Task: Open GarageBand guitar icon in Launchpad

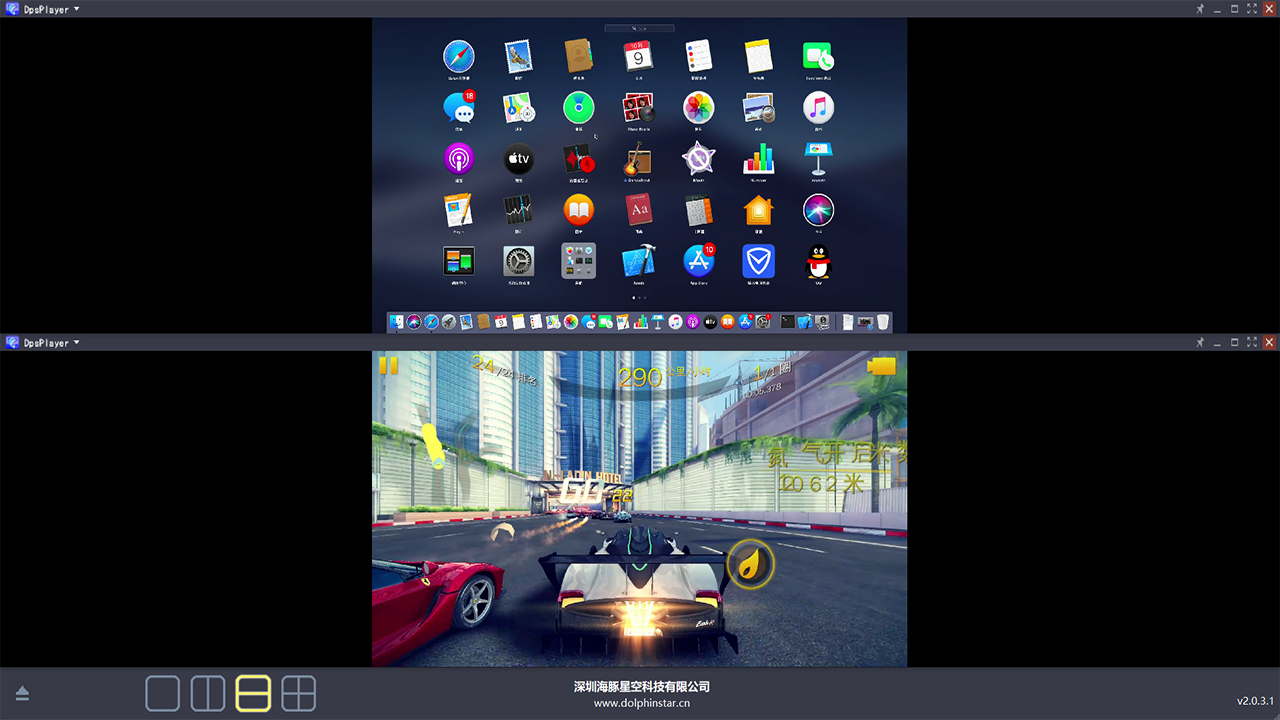Action: coord(638,159)
